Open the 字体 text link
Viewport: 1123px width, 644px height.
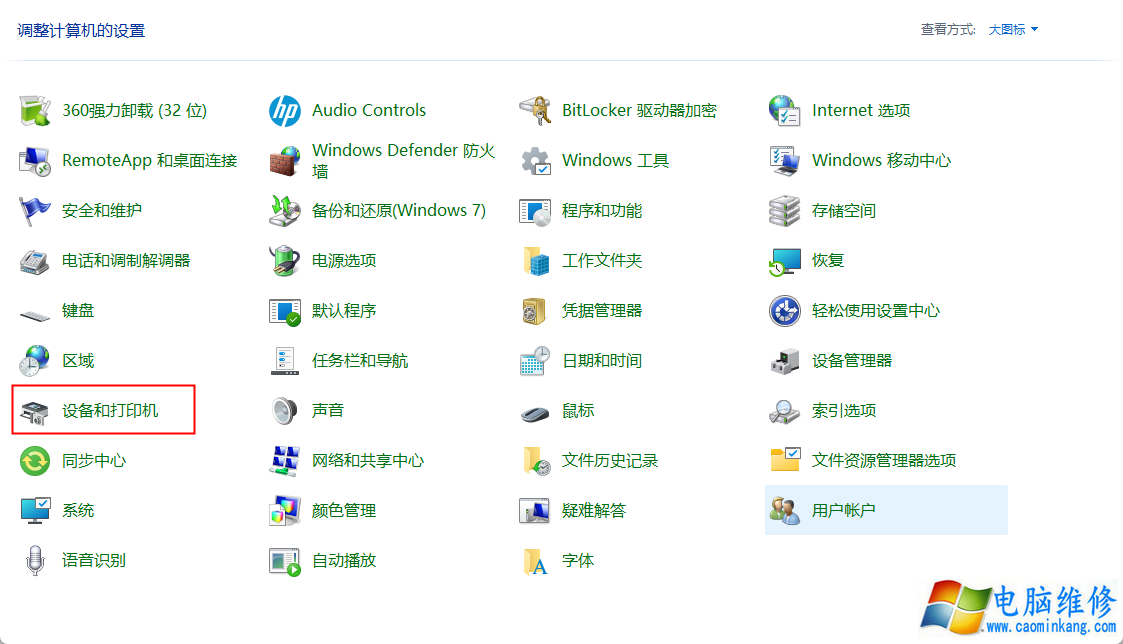(578, 561)
